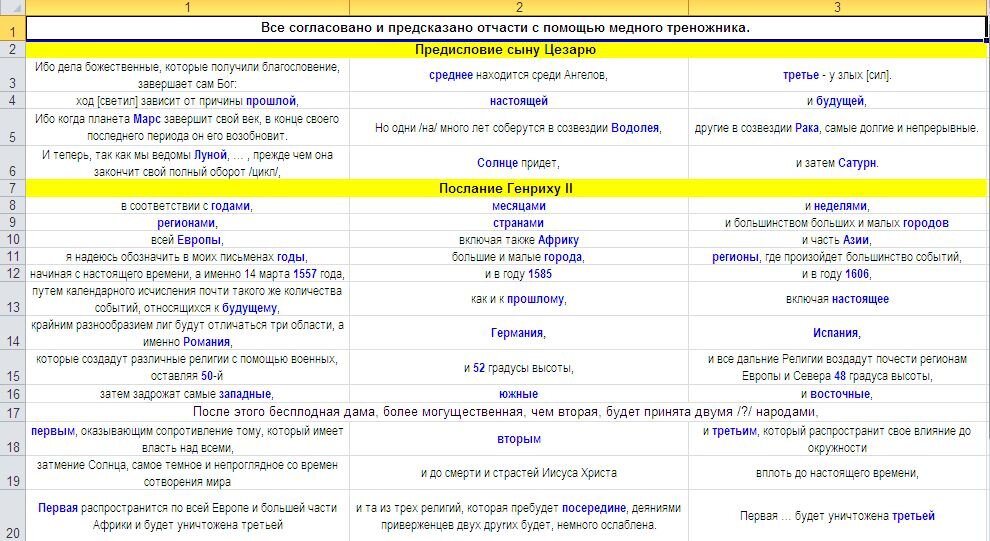The width and height of the screenshot is (990, 541).
Task: Click the cell 'и неделями'
Action: tap(837, 206)
